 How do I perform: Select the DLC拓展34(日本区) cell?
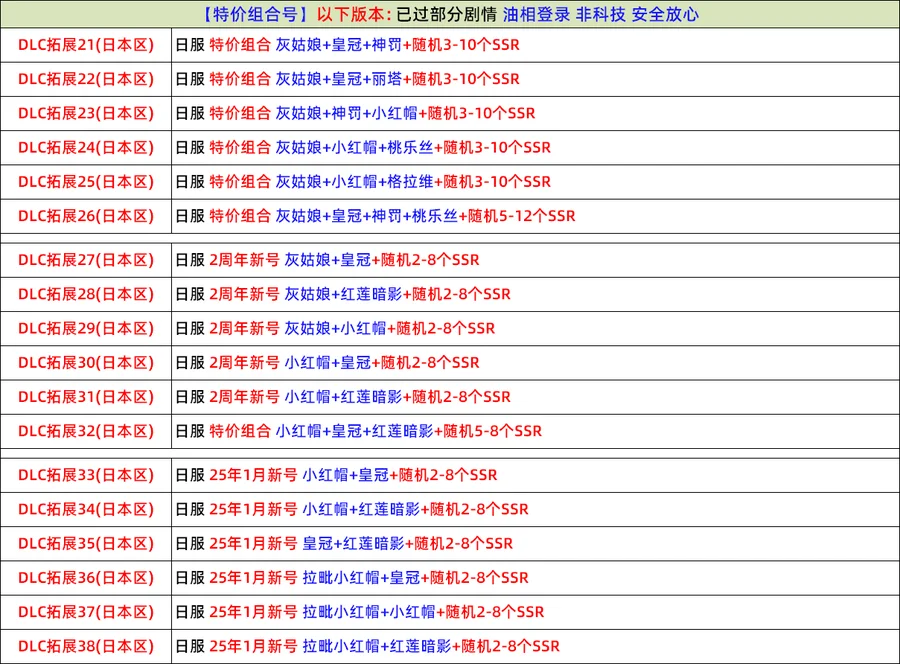(x=86, y=510)
